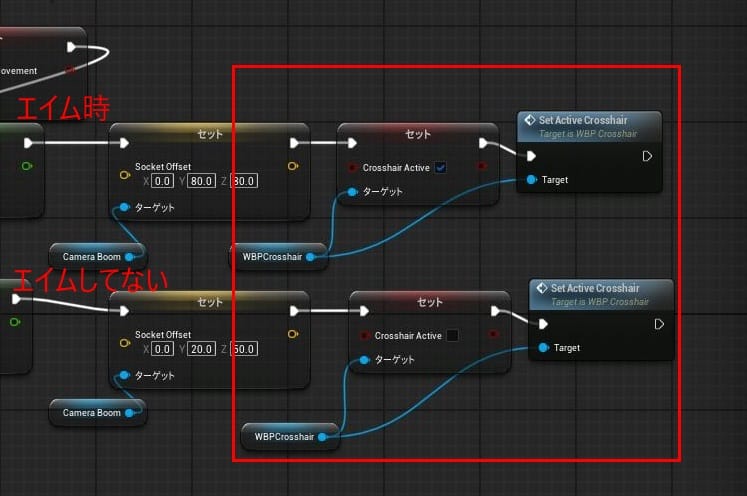This screenshot has width=747, height=496.
Task: Select upper Crosshair Active セット node title
Action: pyautogui.click(x=418, y=134)
